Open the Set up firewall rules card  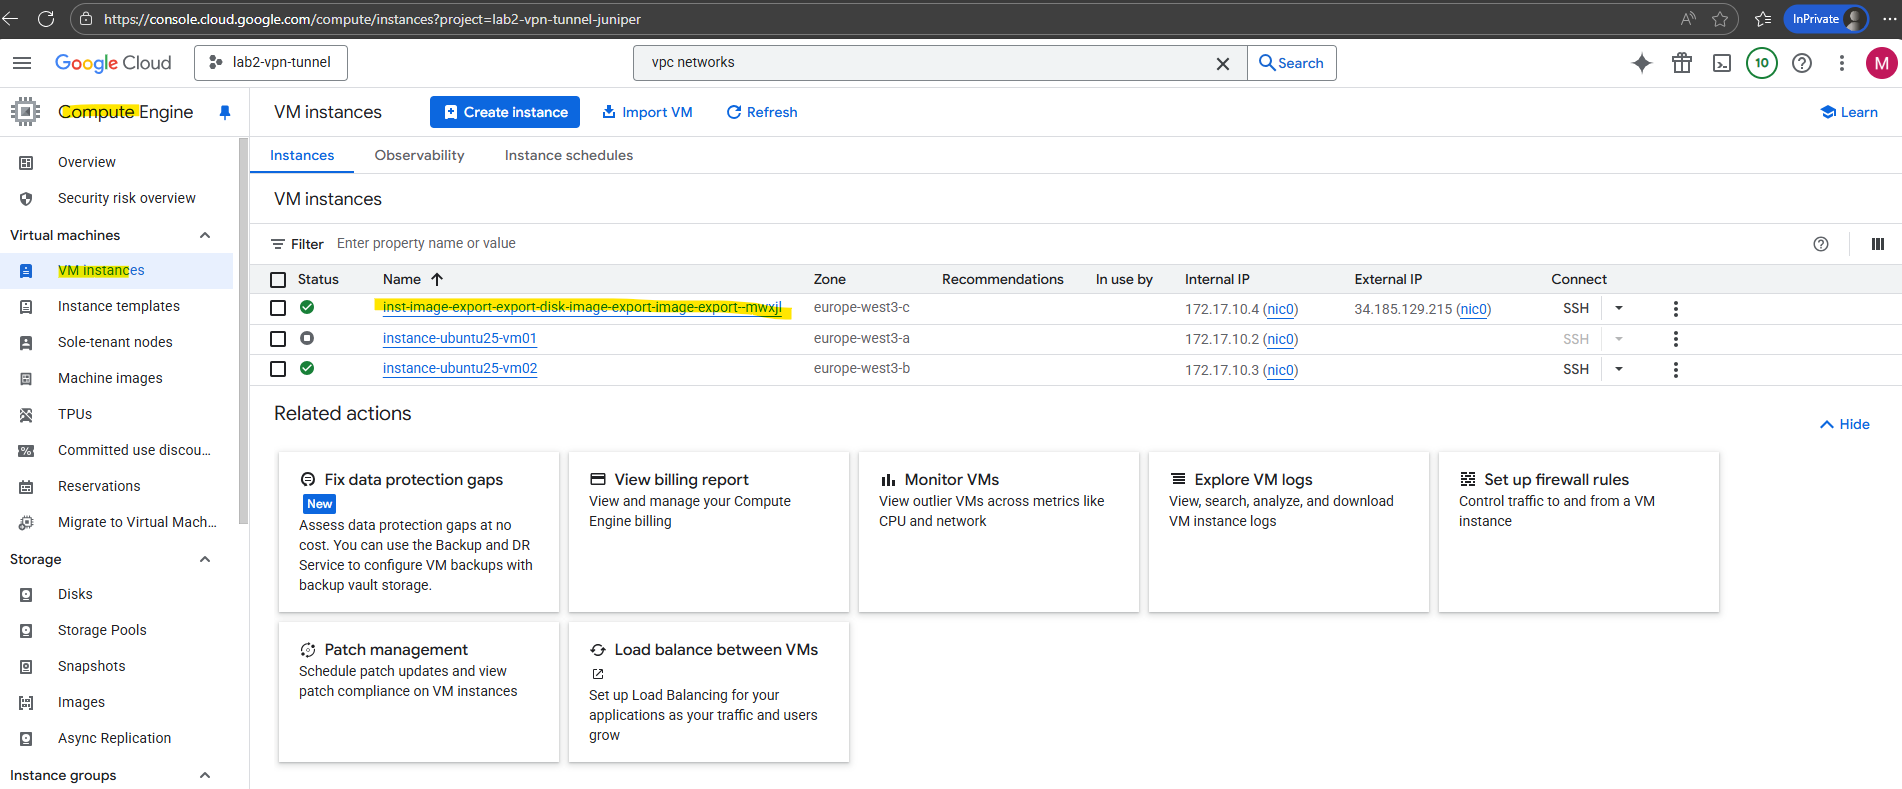tap(1579, 531)
